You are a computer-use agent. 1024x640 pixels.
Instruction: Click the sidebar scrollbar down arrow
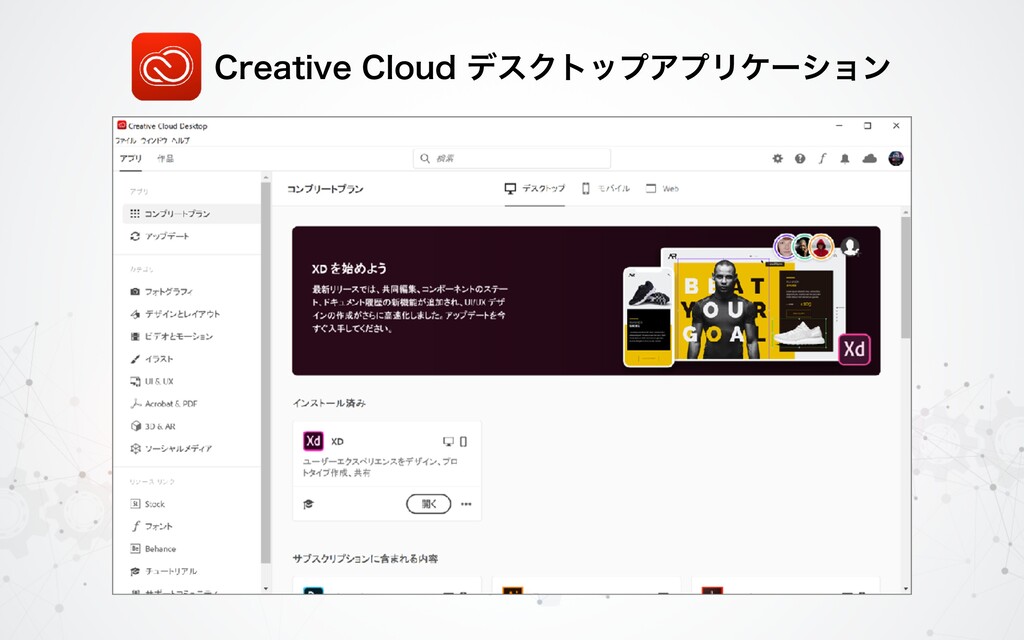(266, 588)
